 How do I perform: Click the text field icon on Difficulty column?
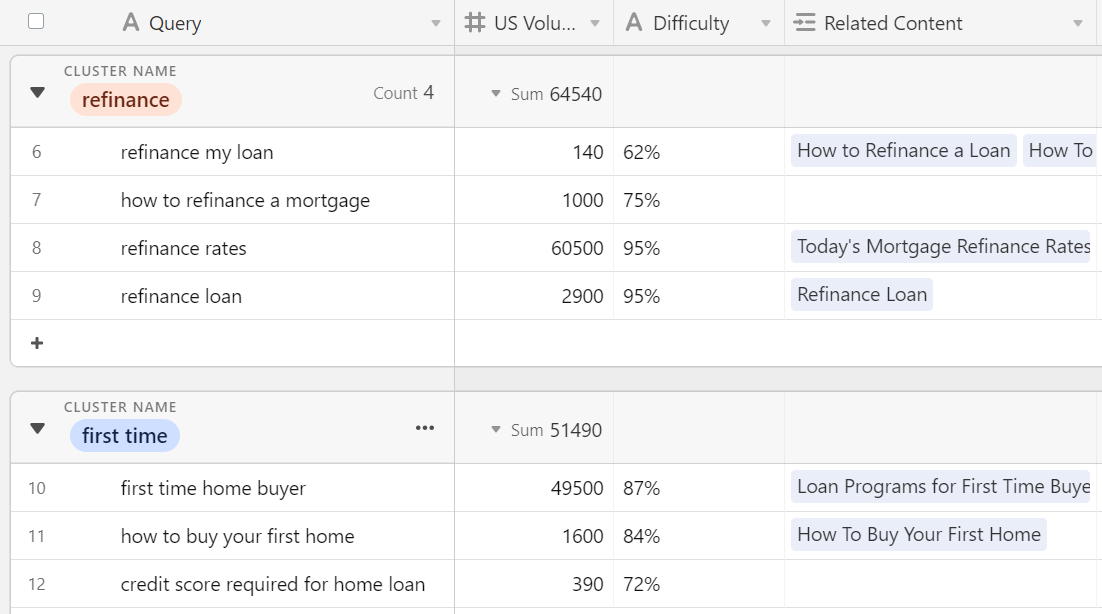634,22
